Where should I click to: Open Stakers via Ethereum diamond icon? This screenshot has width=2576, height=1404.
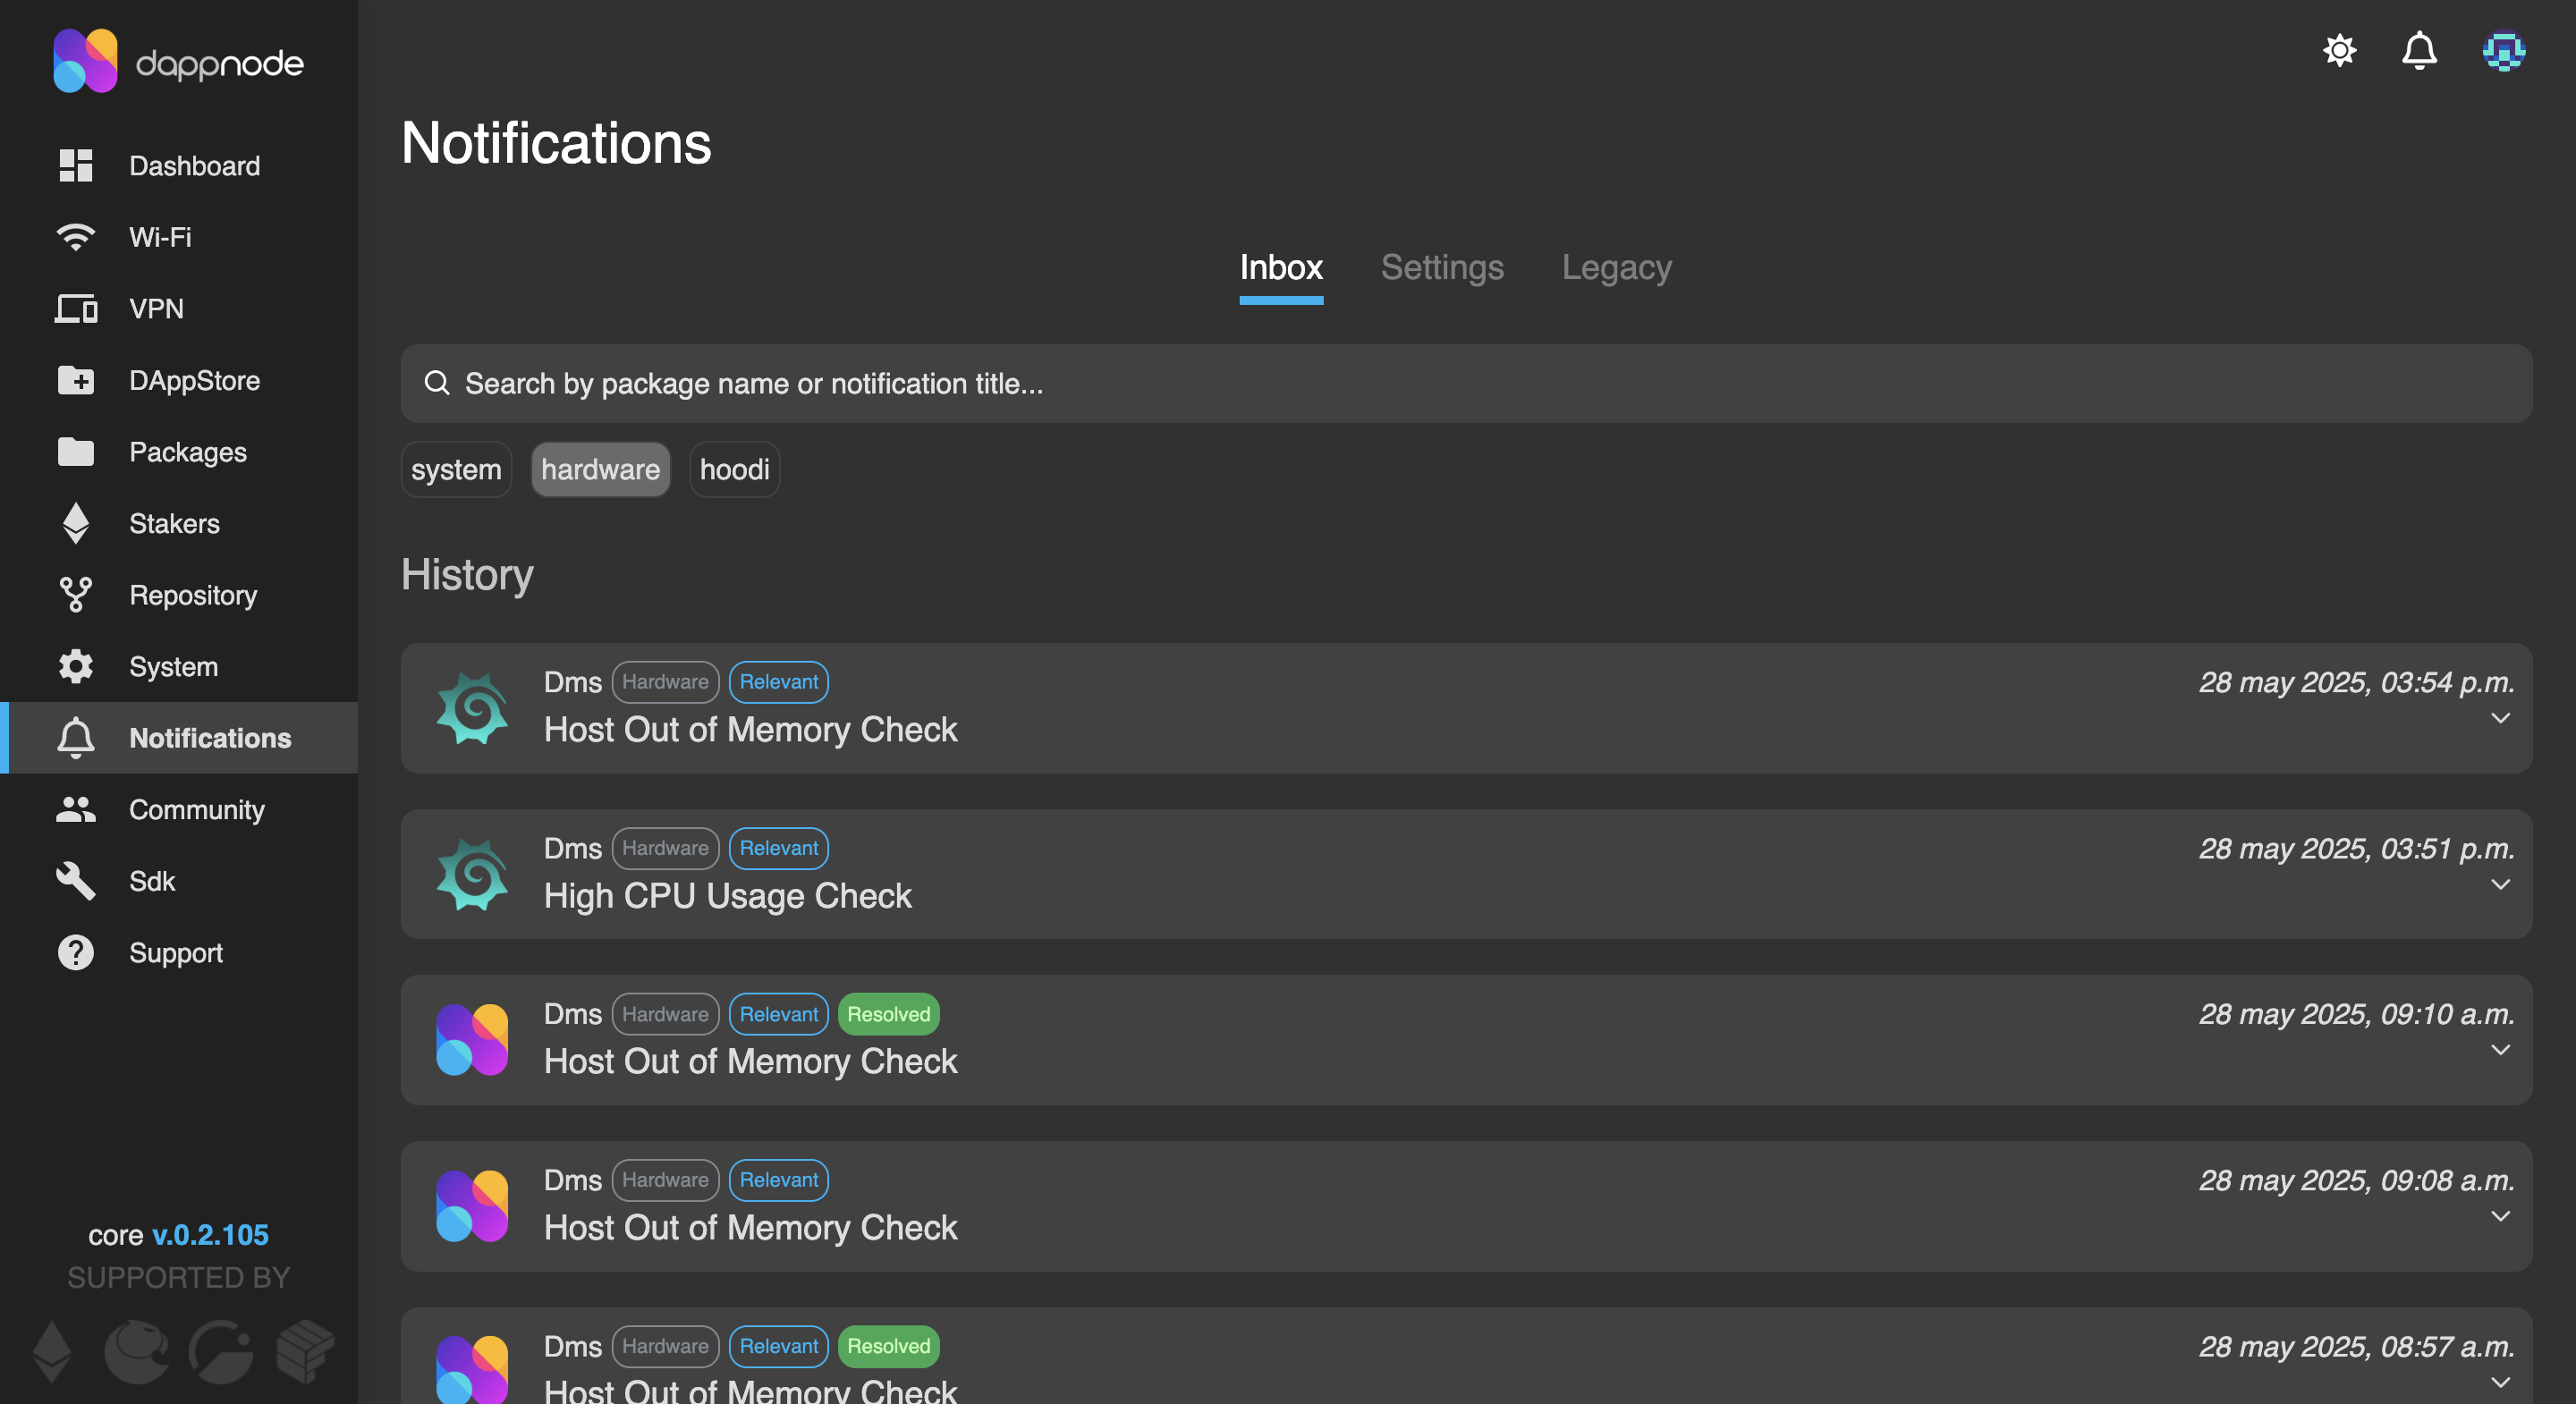tap(76, 523)
